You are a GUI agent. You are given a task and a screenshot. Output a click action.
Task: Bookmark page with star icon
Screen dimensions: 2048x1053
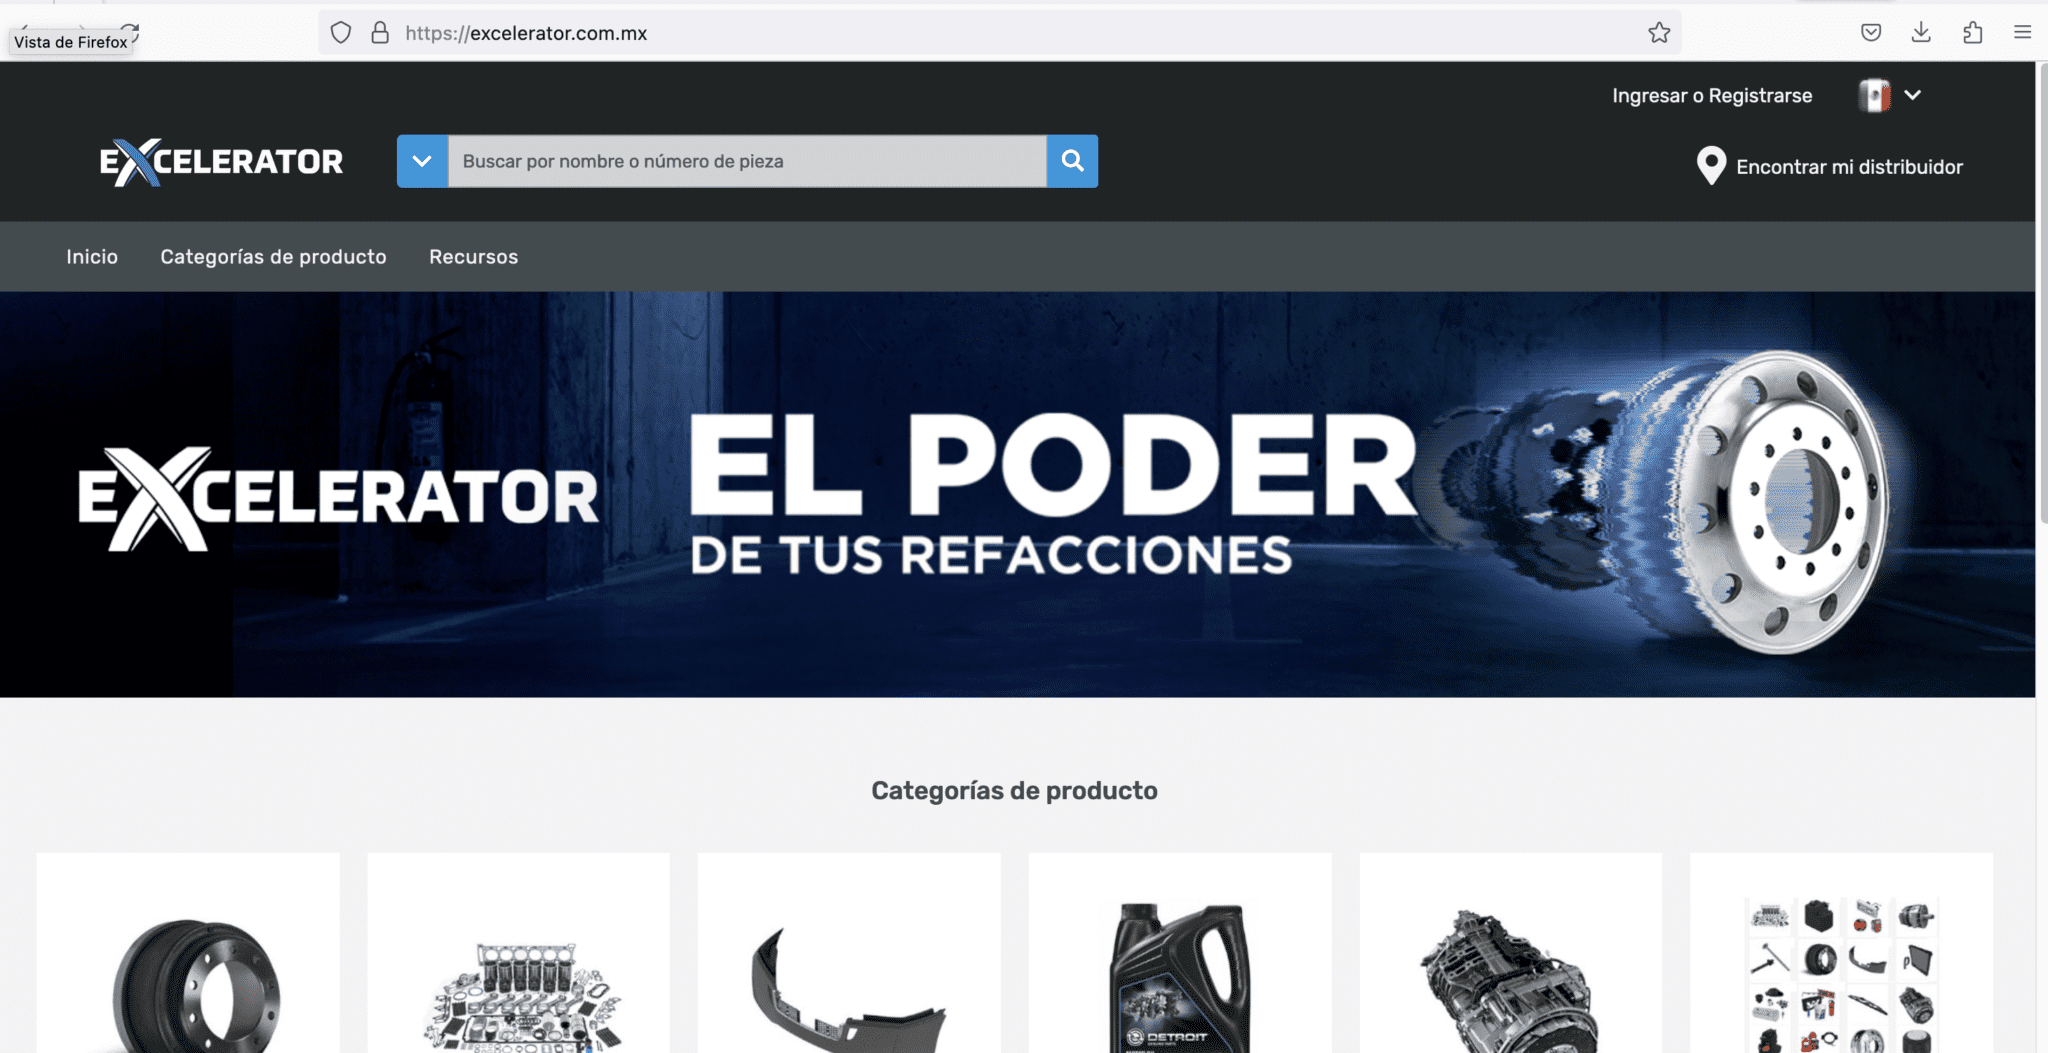tap(1659, 33)
